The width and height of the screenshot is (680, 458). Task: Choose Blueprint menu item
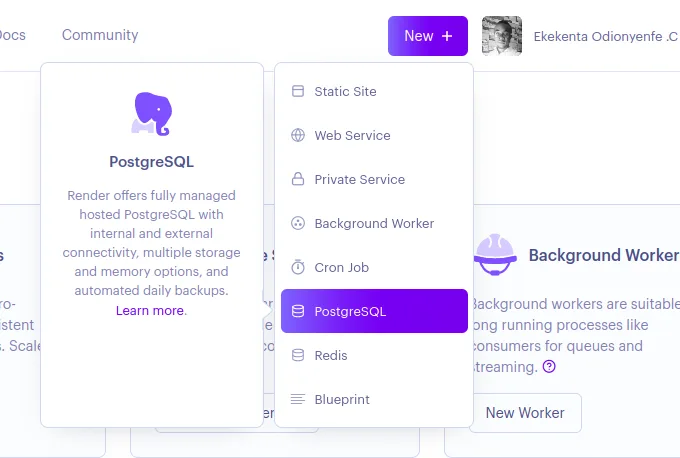tap(374, 399)
